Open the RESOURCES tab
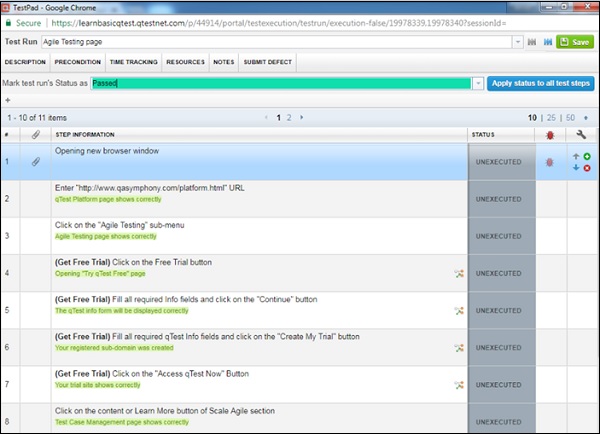 click(x=185, y=62)
